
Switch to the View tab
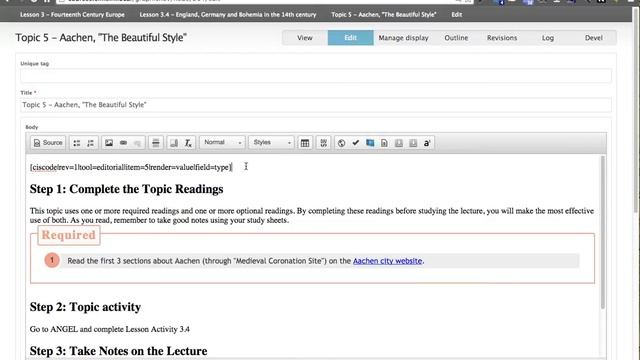coord(304,38)
